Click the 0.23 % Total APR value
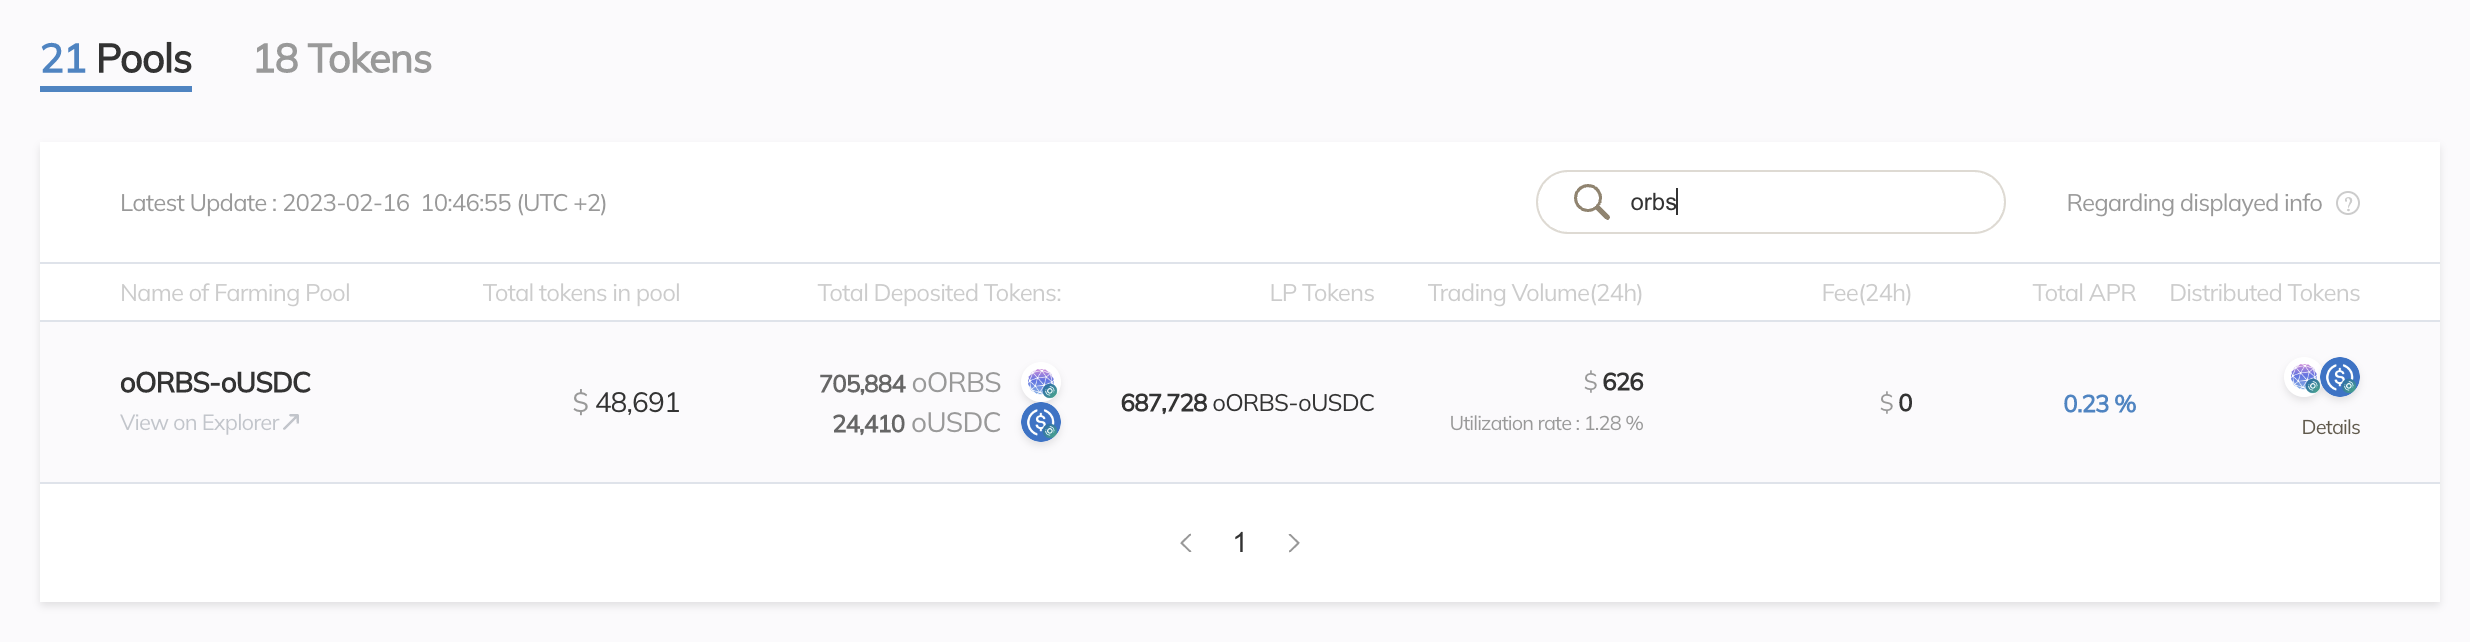 point(2099,404)
